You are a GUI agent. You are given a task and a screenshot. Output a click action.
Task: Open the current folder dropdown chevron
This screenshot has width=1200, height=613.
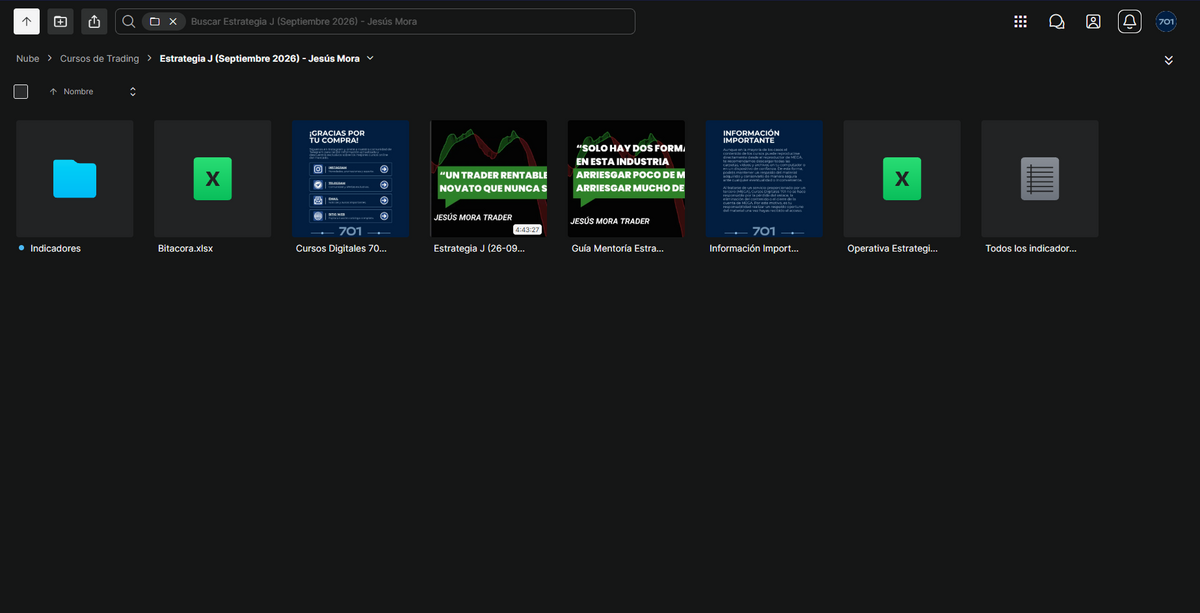click(x=370, y=59)
